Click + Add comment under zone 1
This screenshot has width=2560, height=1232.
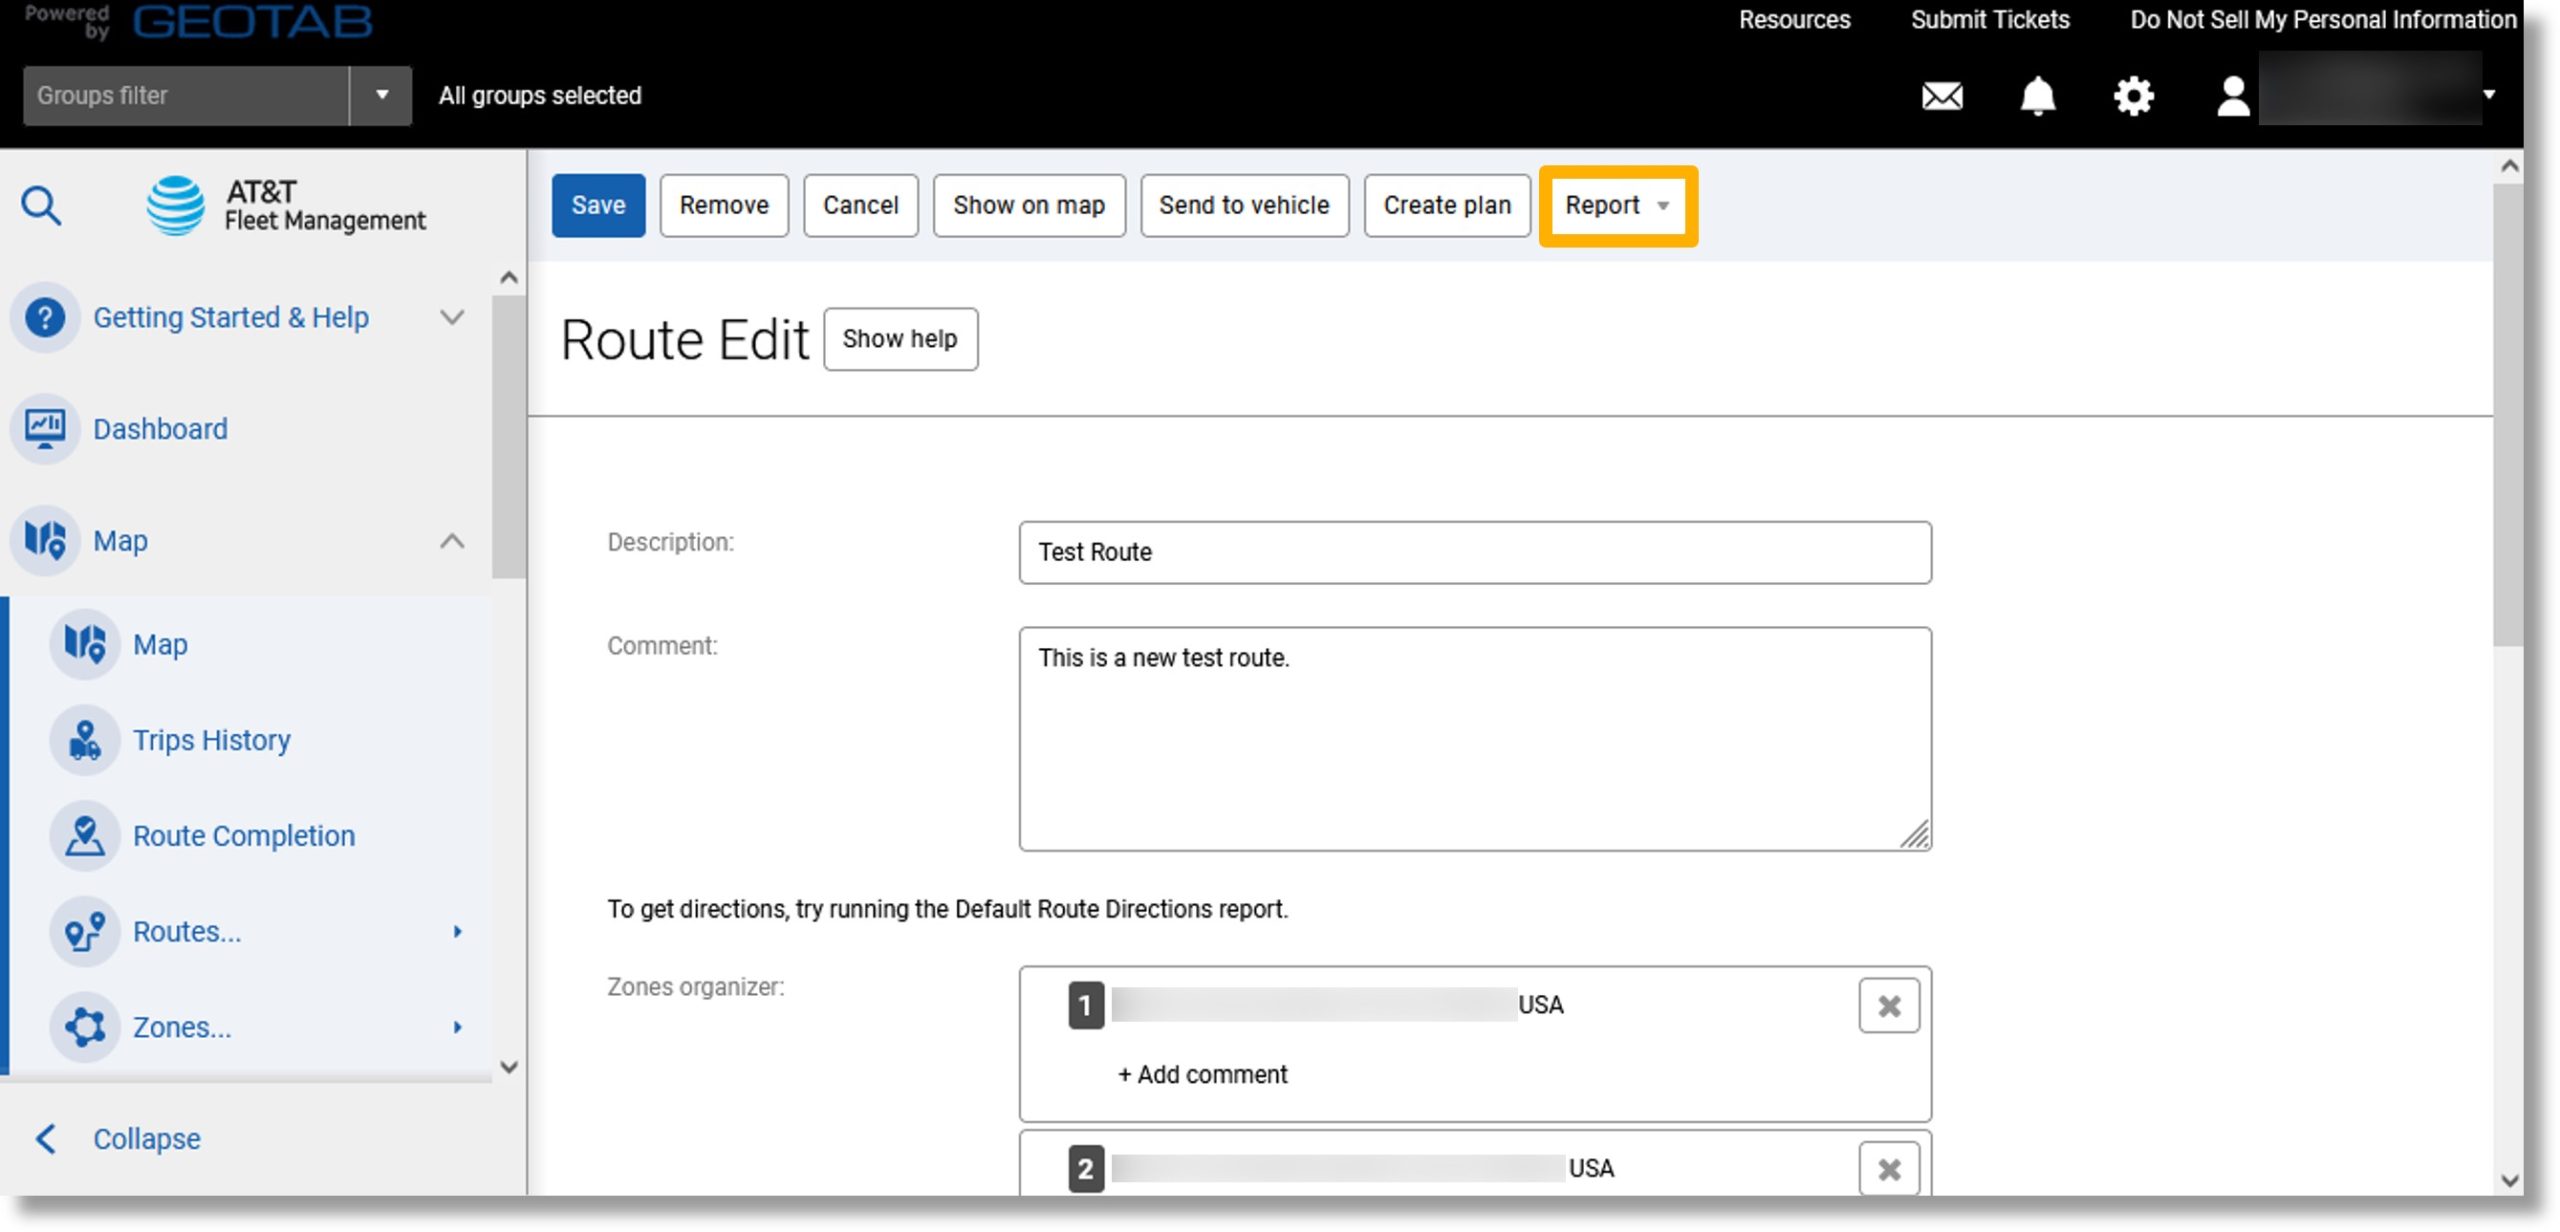(x=1203, y=1074)
